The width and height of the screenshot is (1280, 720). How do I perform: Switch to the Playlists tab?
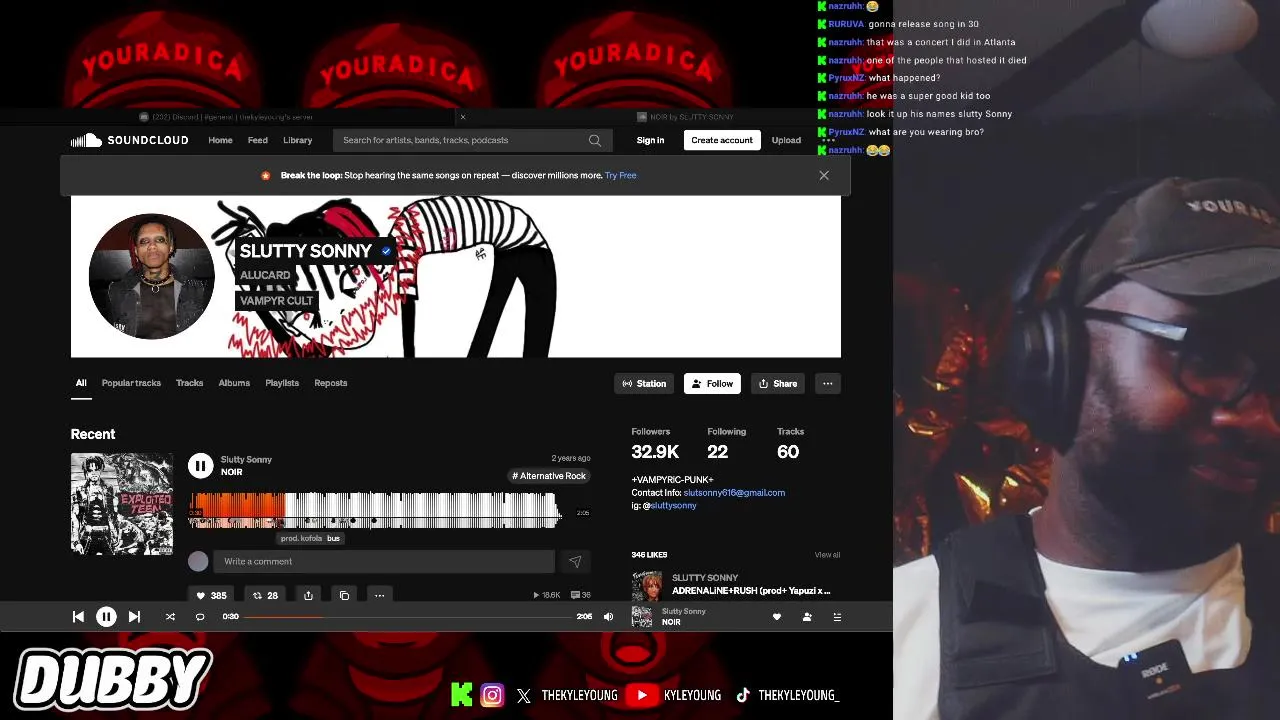(x=282, y=383)
